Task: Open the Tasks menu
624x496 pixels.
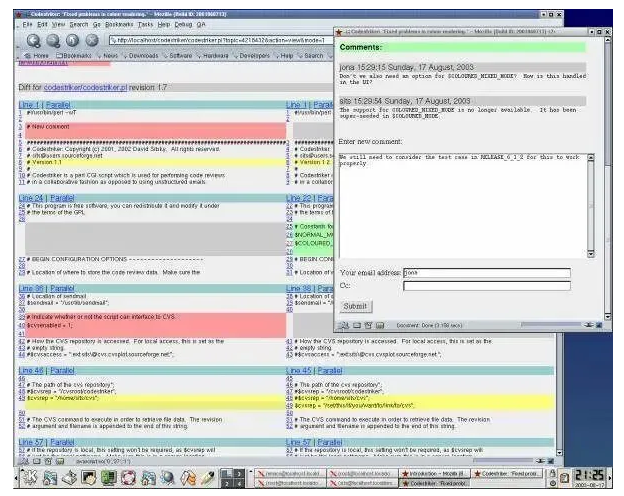Action: coord(145,25)
